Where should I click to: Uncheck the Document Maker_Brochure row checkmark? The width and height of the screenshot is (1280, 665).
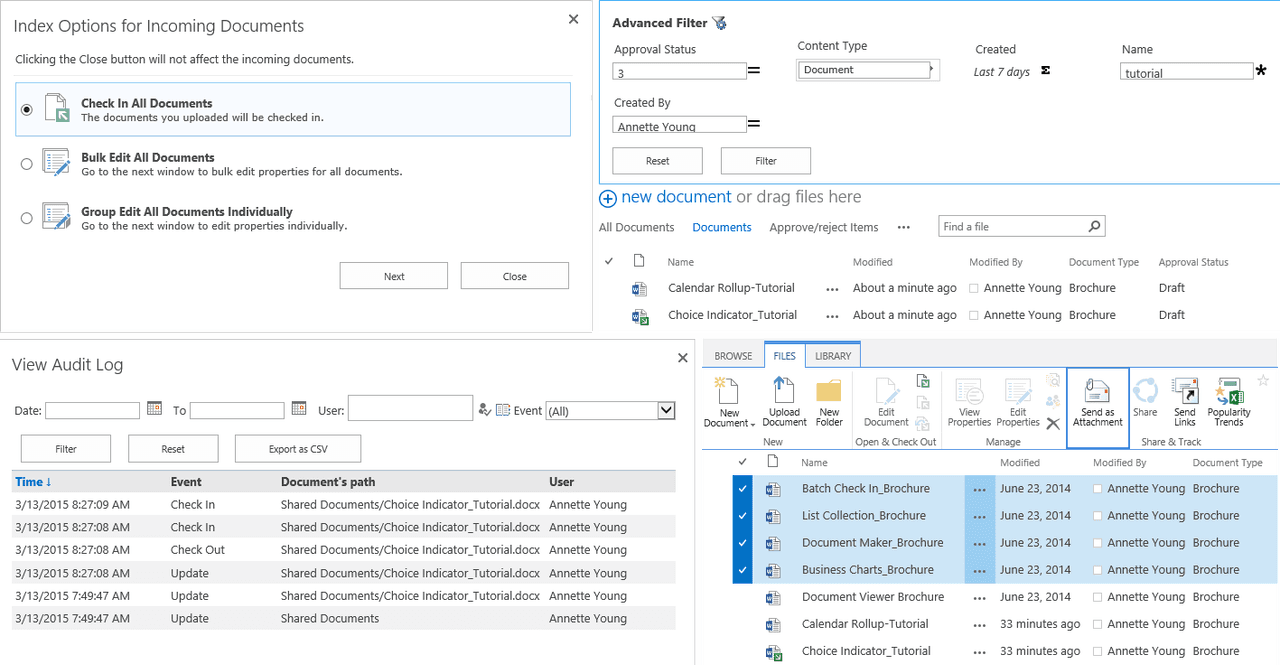742,543
